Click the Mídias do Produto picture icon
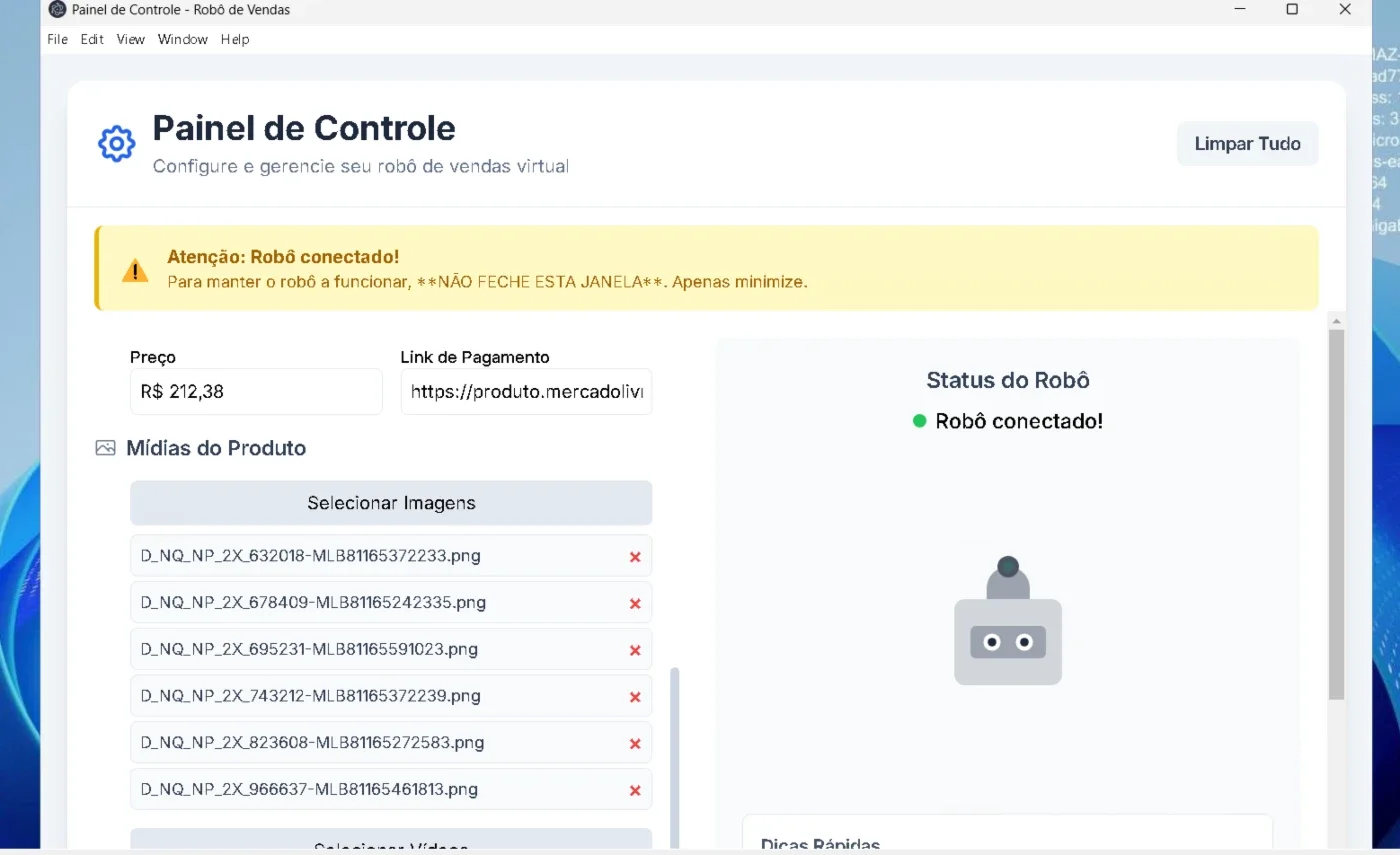The image size is (1400, 855). (x=105, y=448)
